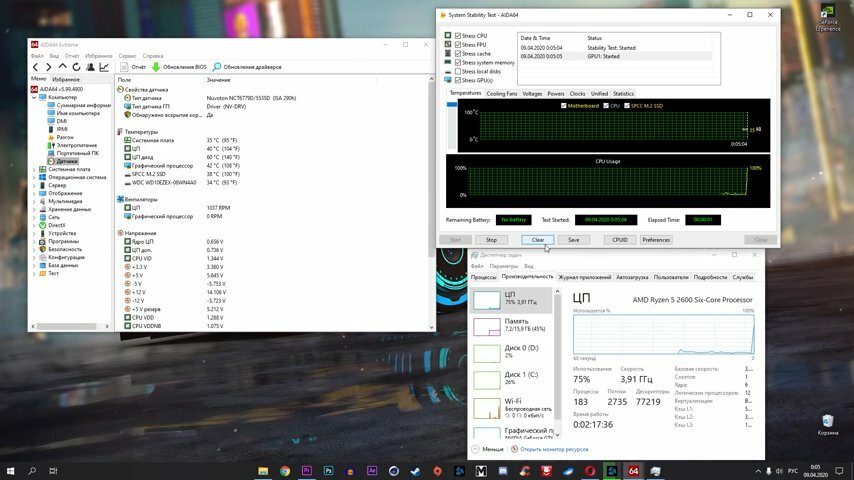Show hidden system tray icons
This screenshot has height=480, width=854.
758,471
